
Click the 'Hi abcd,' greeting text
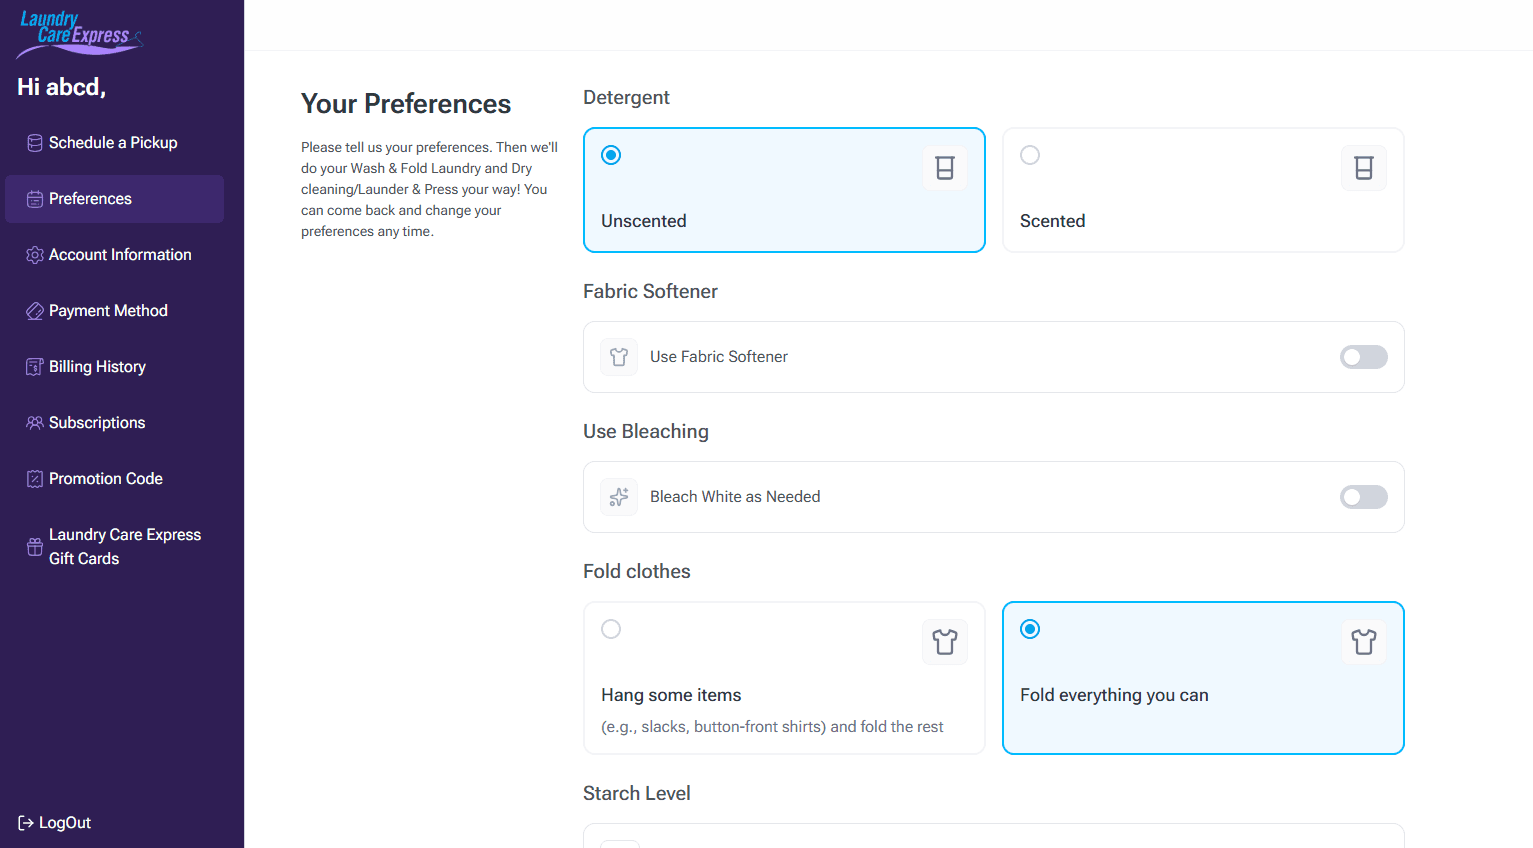(x=61, y=87)
